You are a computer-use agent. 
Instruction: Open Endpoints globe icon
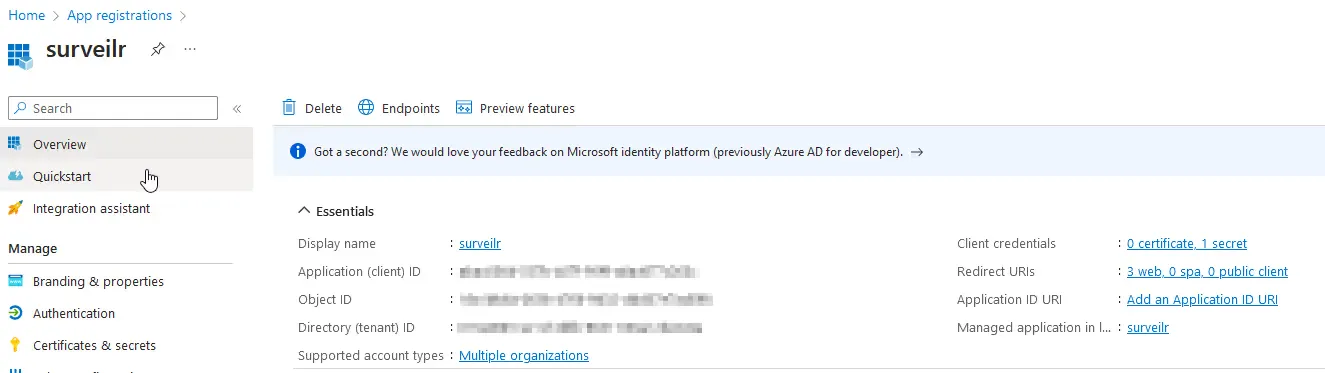tap(366, 108)
